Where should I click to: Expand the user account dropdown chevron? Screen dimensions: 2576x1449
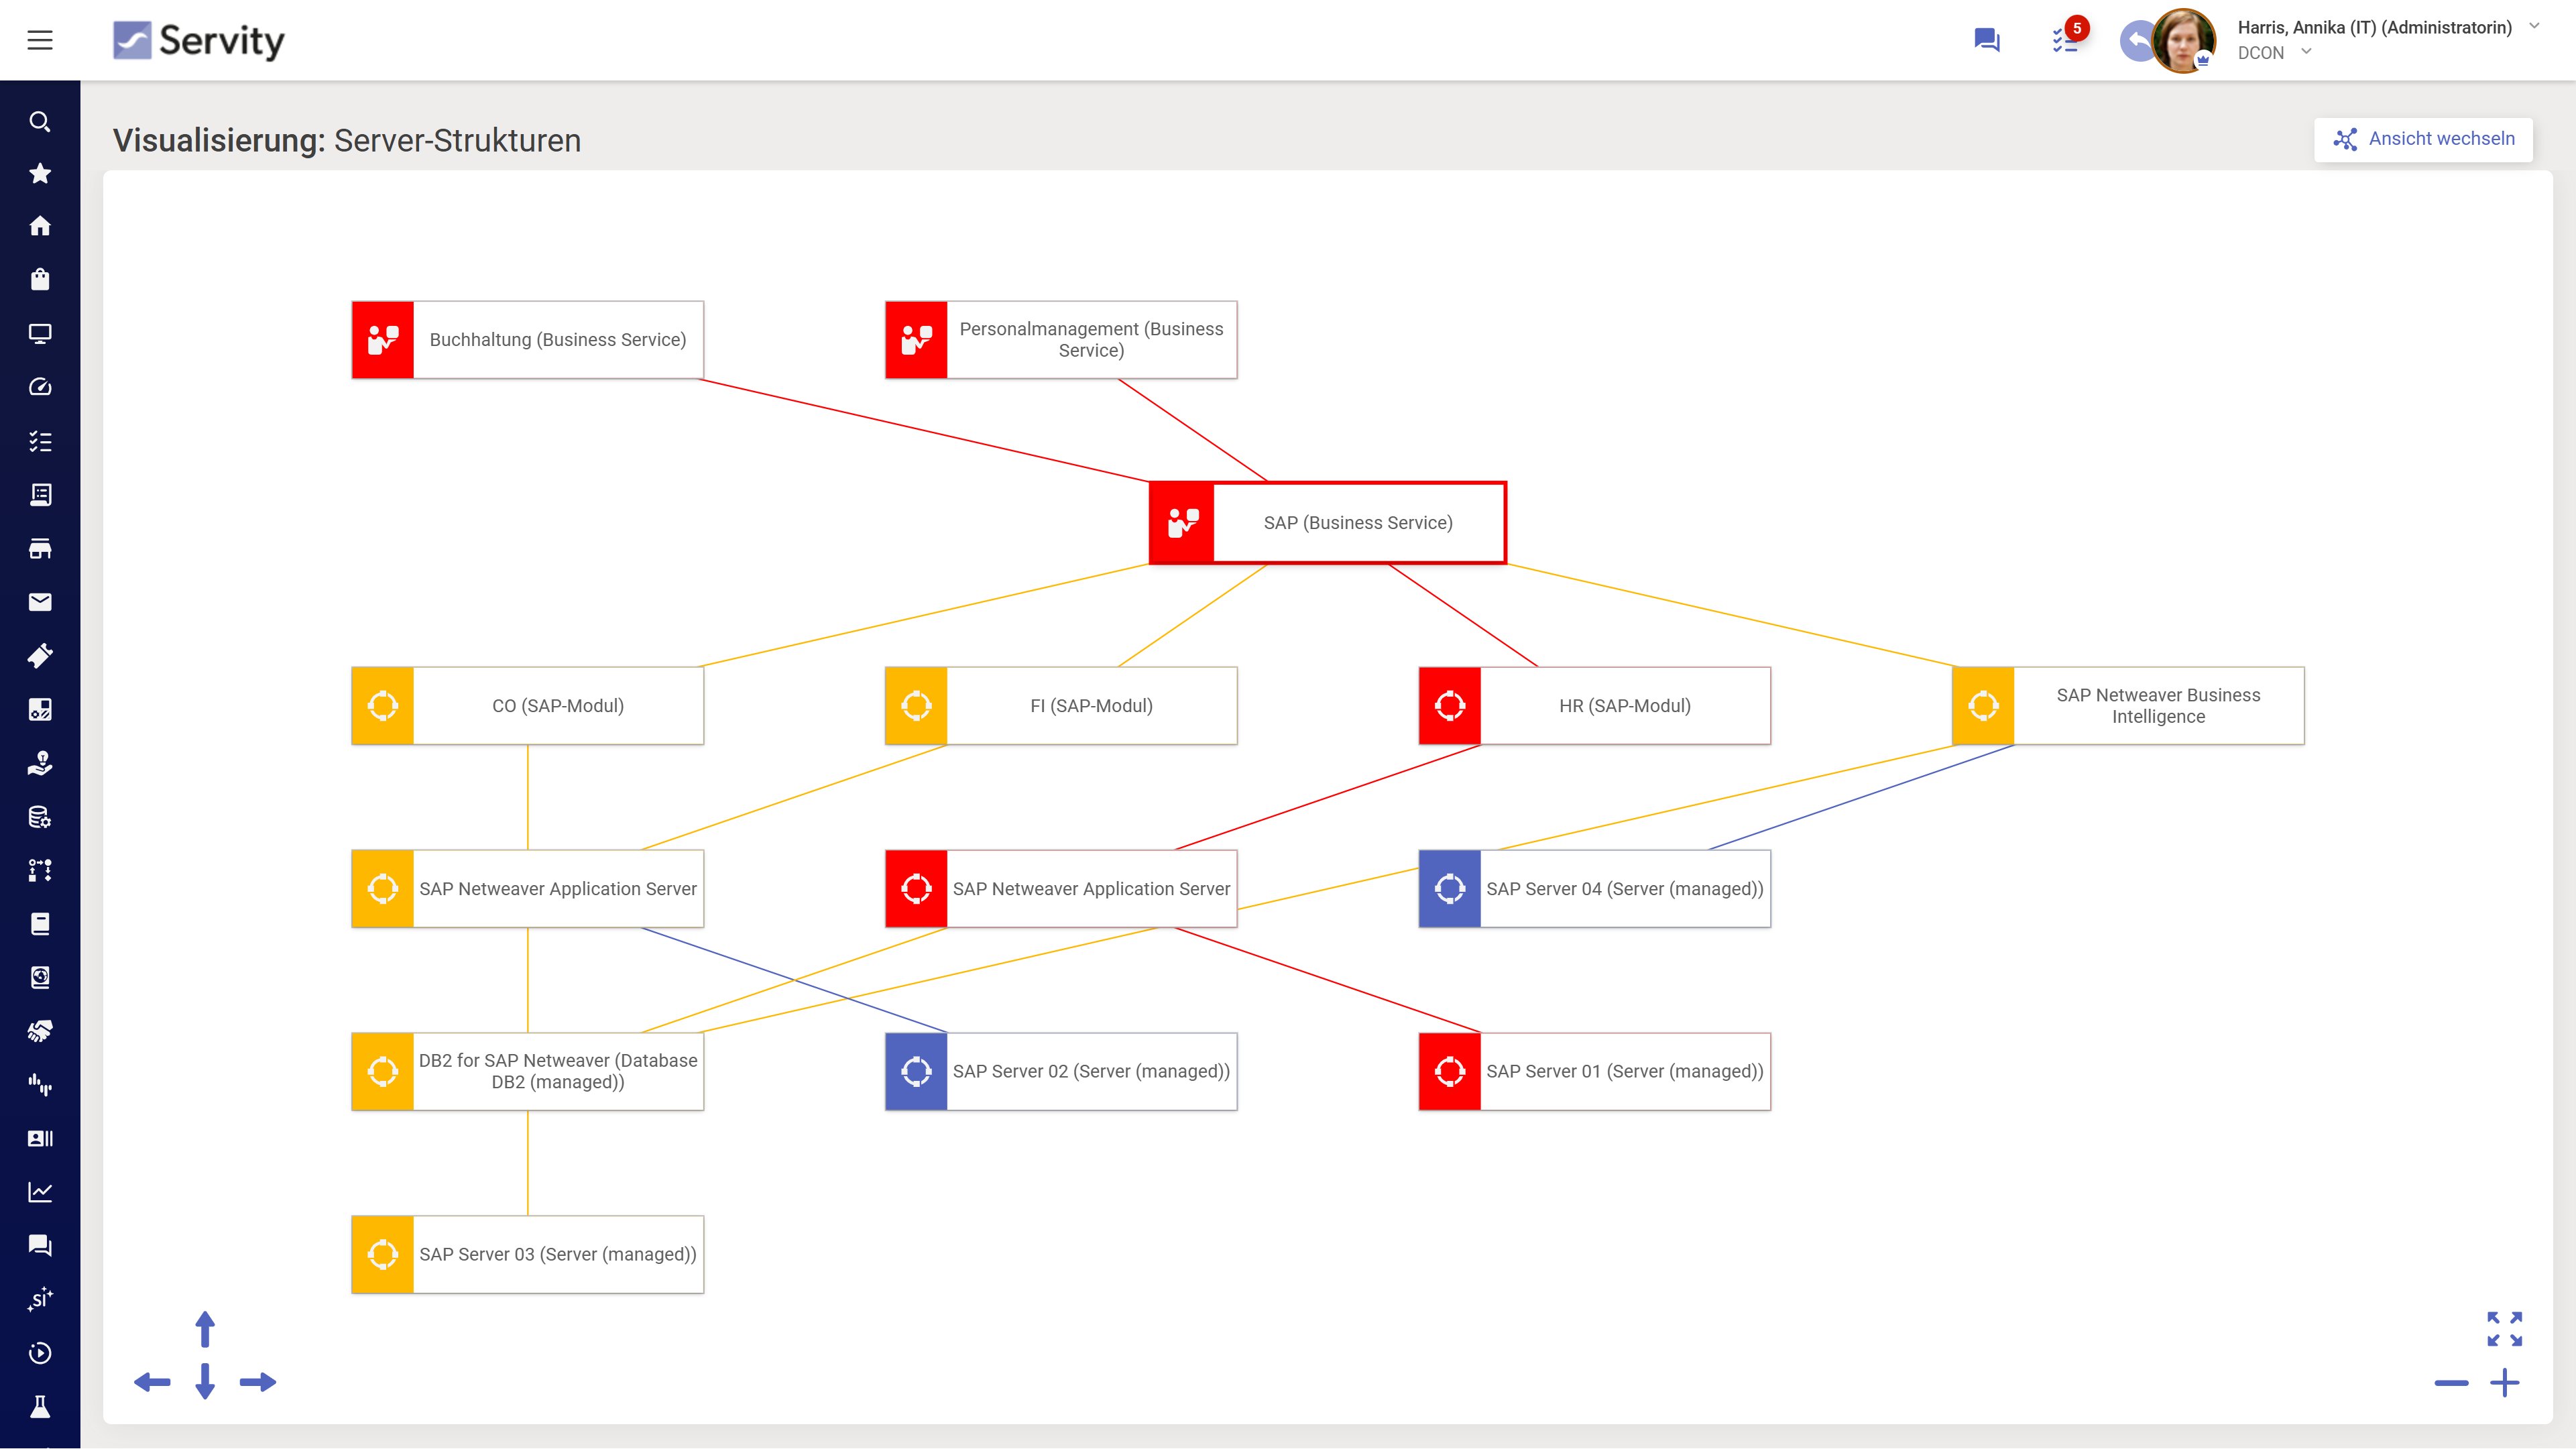2534,27
